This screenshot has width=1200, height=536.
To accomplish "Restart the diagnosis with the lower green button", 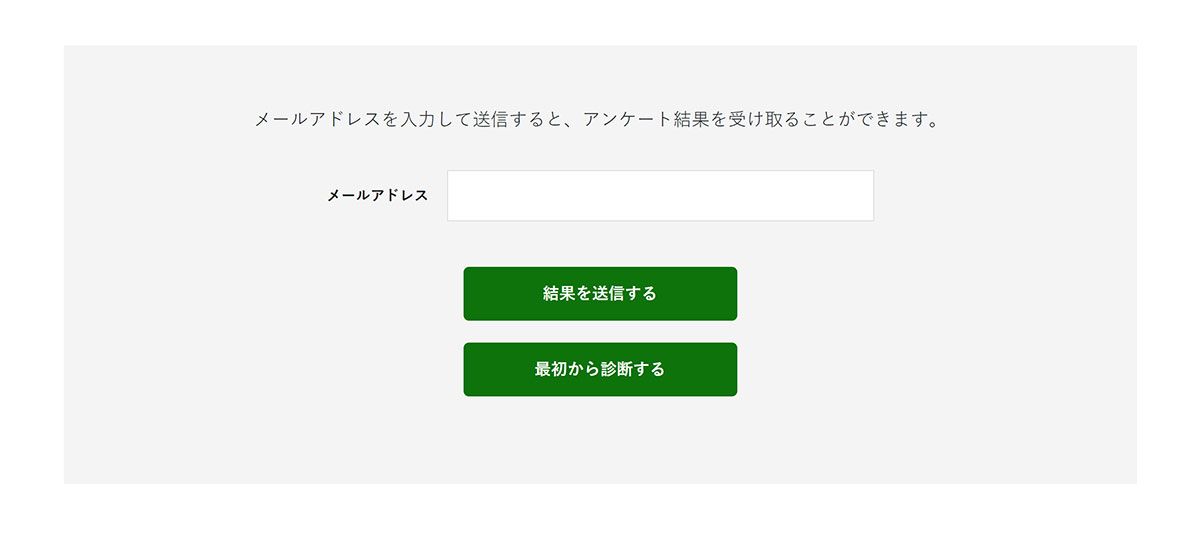I will [x=600, y=369].
